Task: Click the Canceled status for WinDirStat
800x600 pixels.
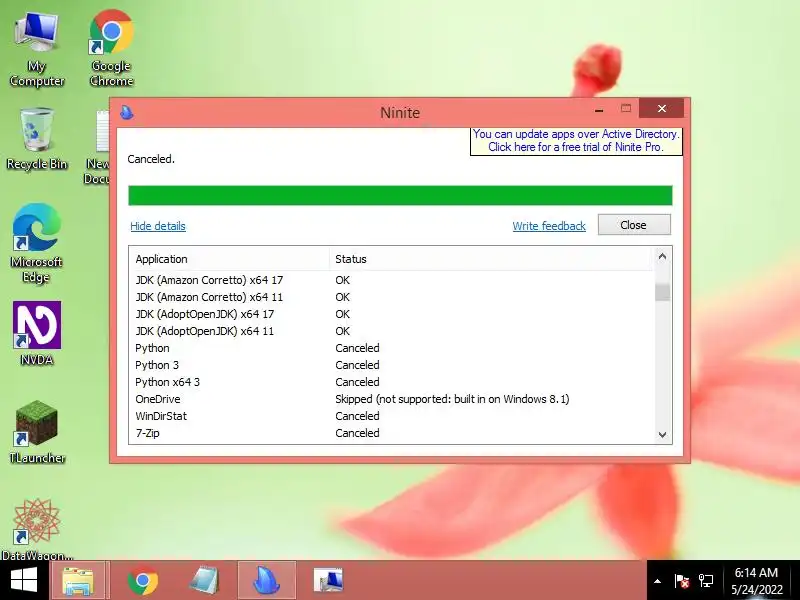Action: (357, 416)
